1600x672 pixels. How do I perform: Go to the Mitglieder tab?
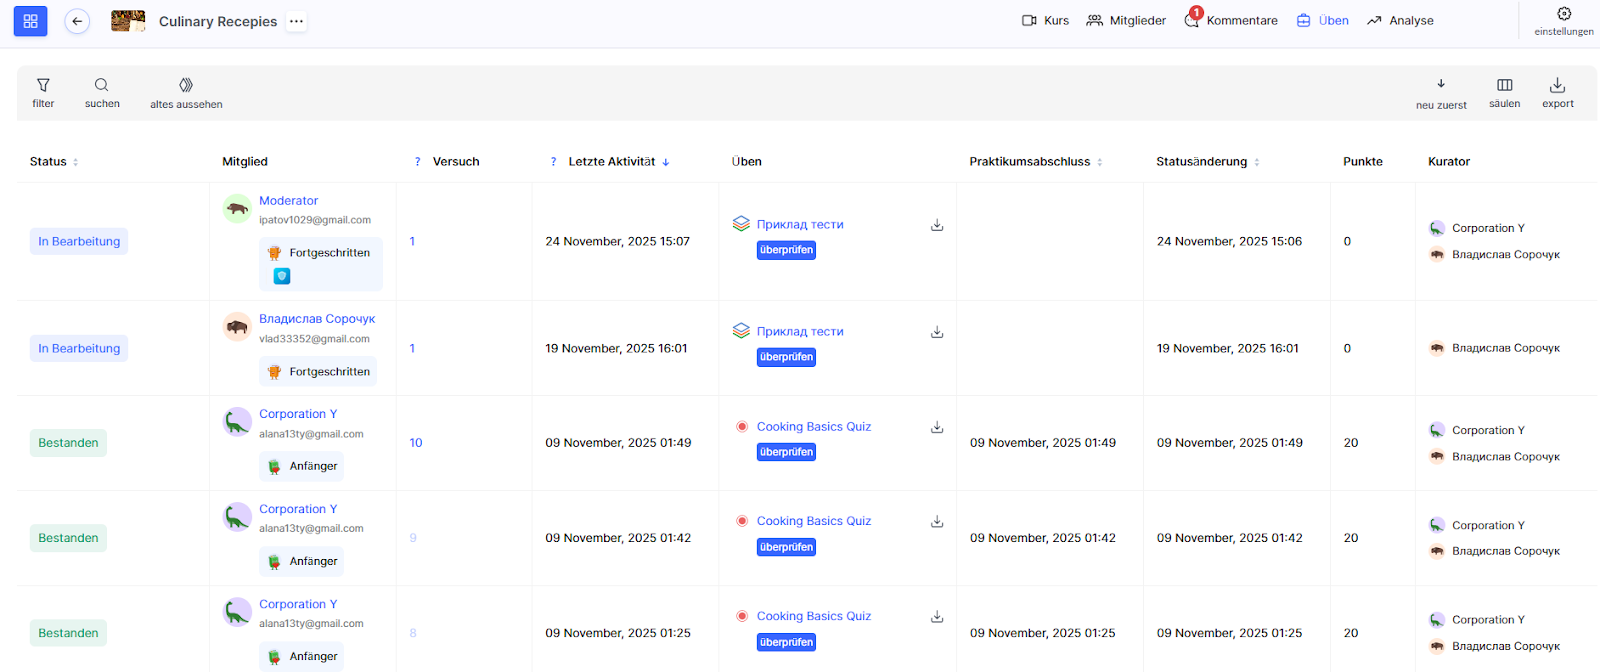pos(1126,21)
